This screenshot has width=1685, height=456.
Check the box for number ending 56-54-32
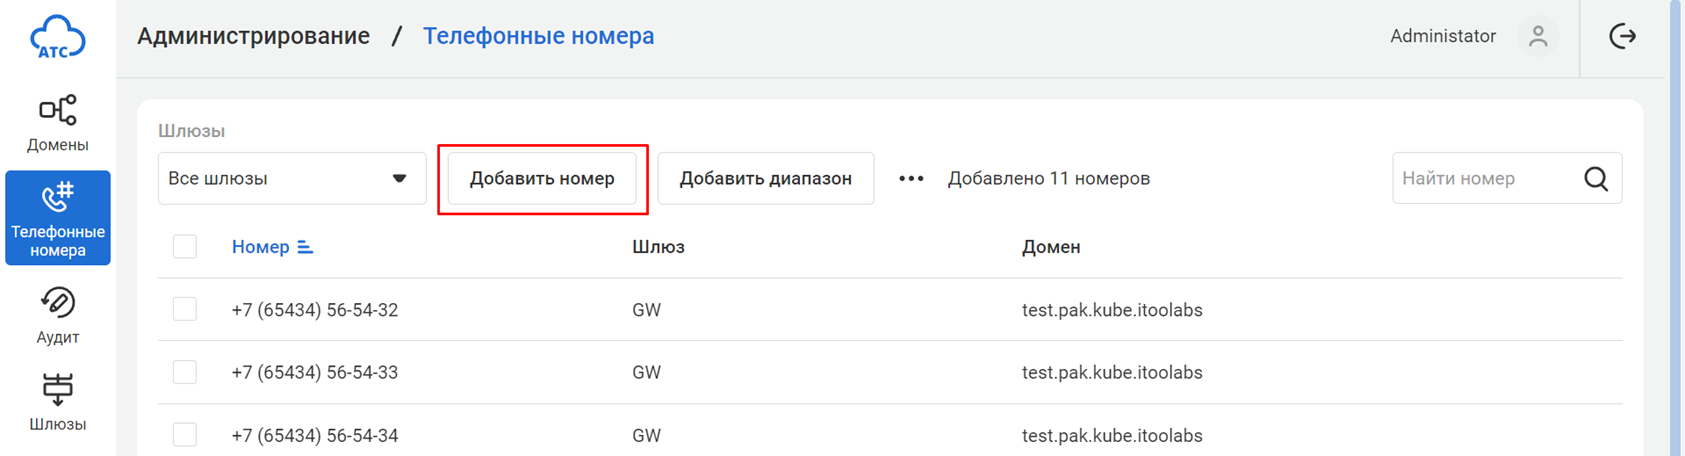click(185, 309)
